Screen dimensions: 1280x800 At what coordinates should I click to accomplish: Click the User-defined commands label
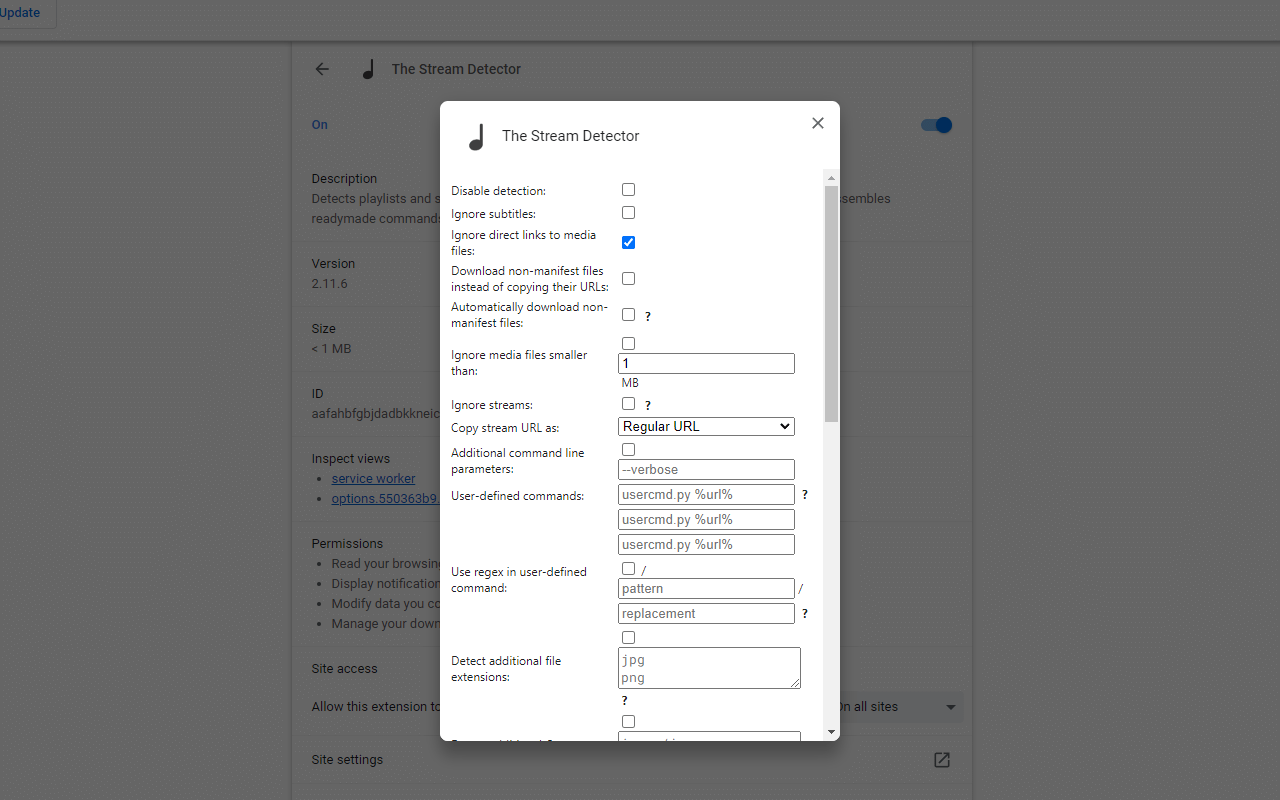click(x=517, y=496)
